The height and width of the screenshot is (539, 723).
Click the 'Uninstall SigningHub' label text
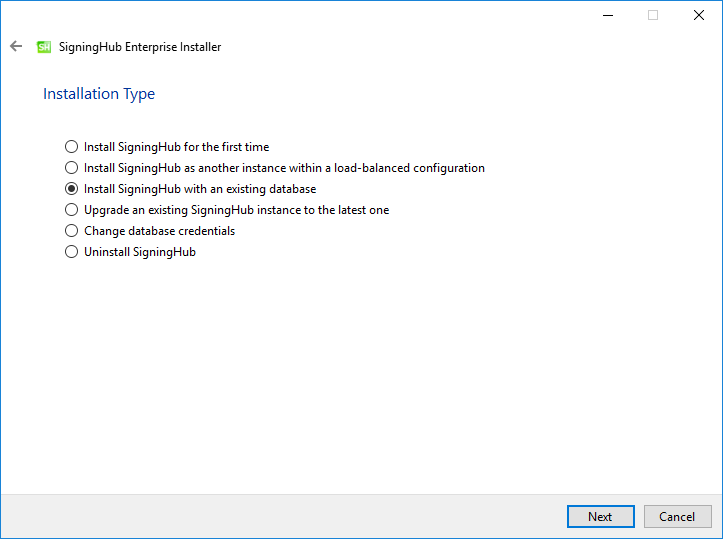coord(140,252)
